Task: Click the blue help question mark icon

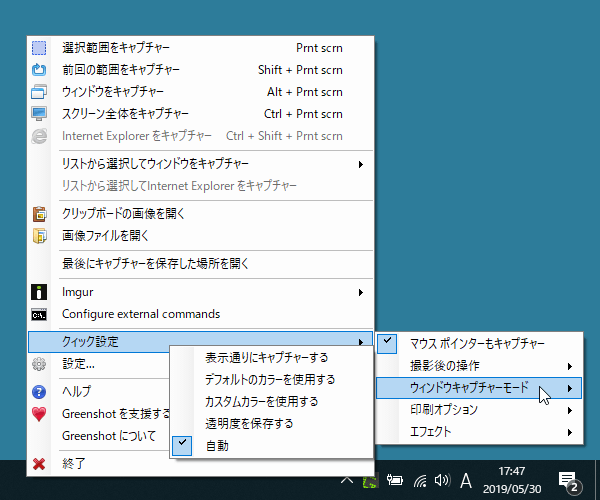Action: 39,392
